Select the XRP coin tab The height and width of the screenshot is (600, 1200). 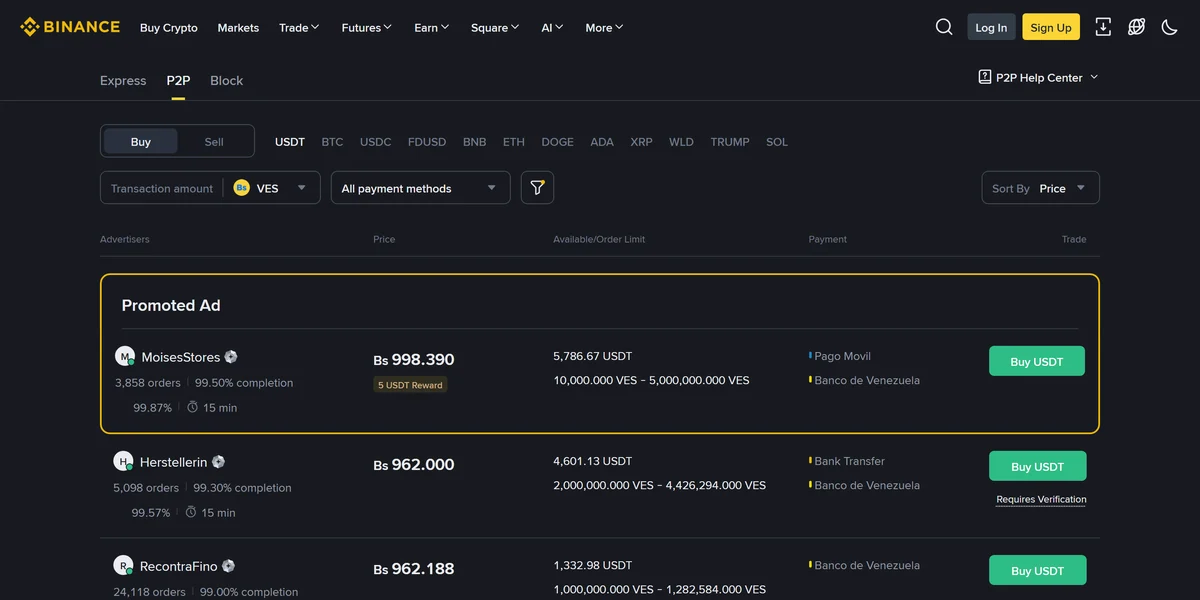tap(641, 142)
